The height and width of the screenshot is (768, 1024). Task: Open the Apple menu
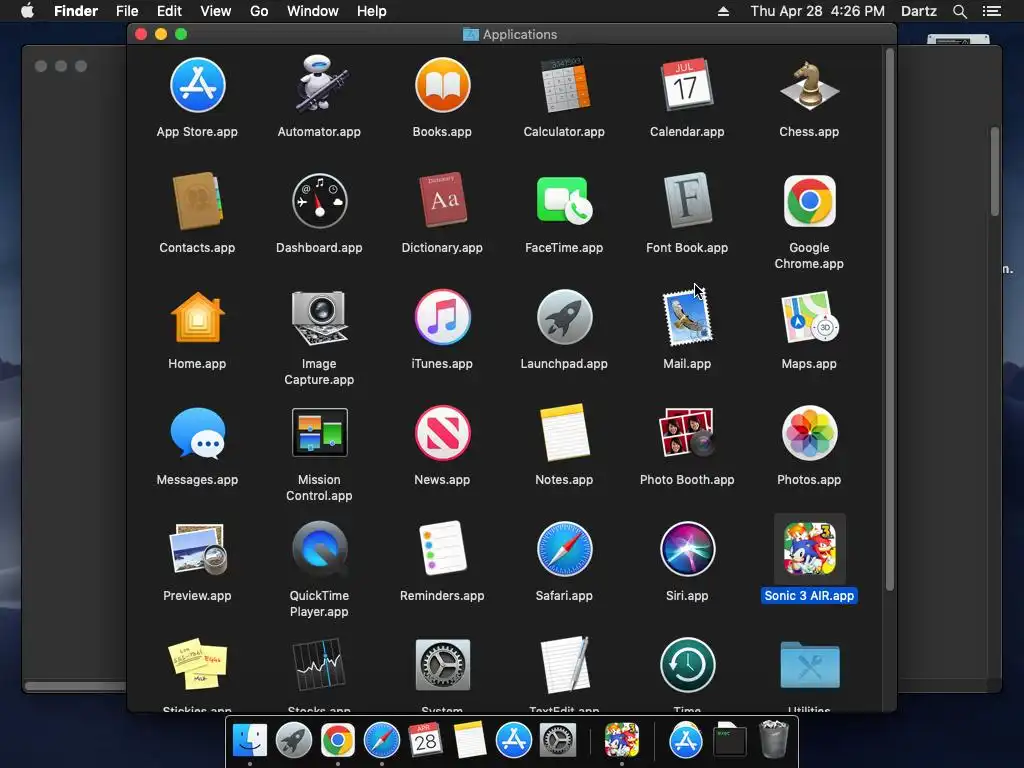coord(27,11)
